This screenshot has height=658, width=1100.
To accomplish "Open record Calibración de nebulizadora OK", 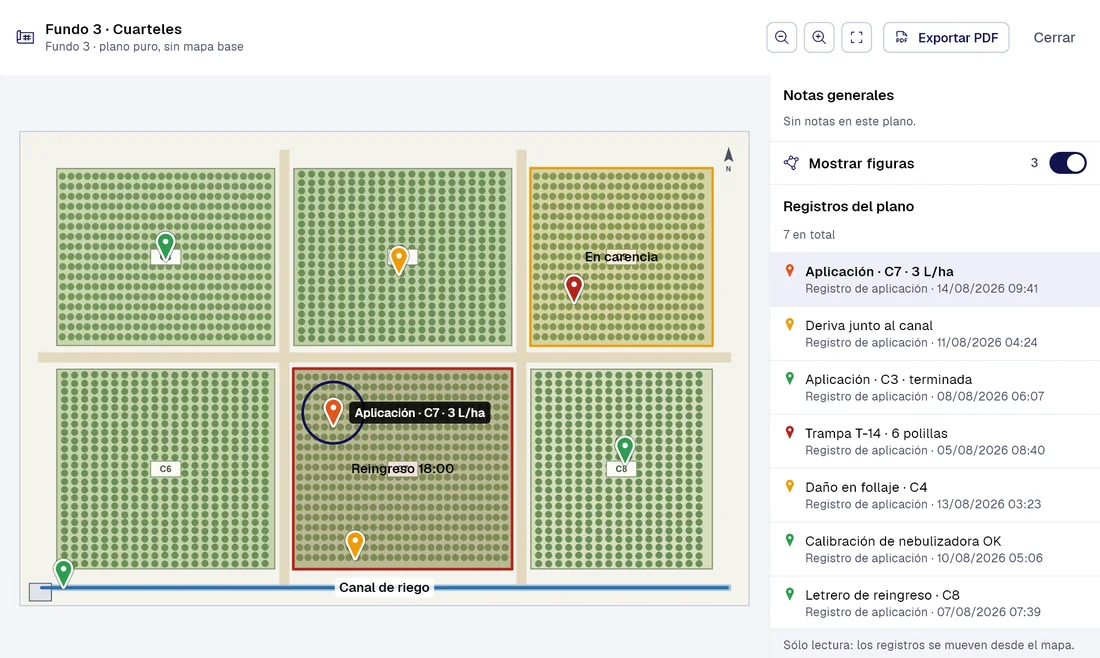I will tap(934, 549).
